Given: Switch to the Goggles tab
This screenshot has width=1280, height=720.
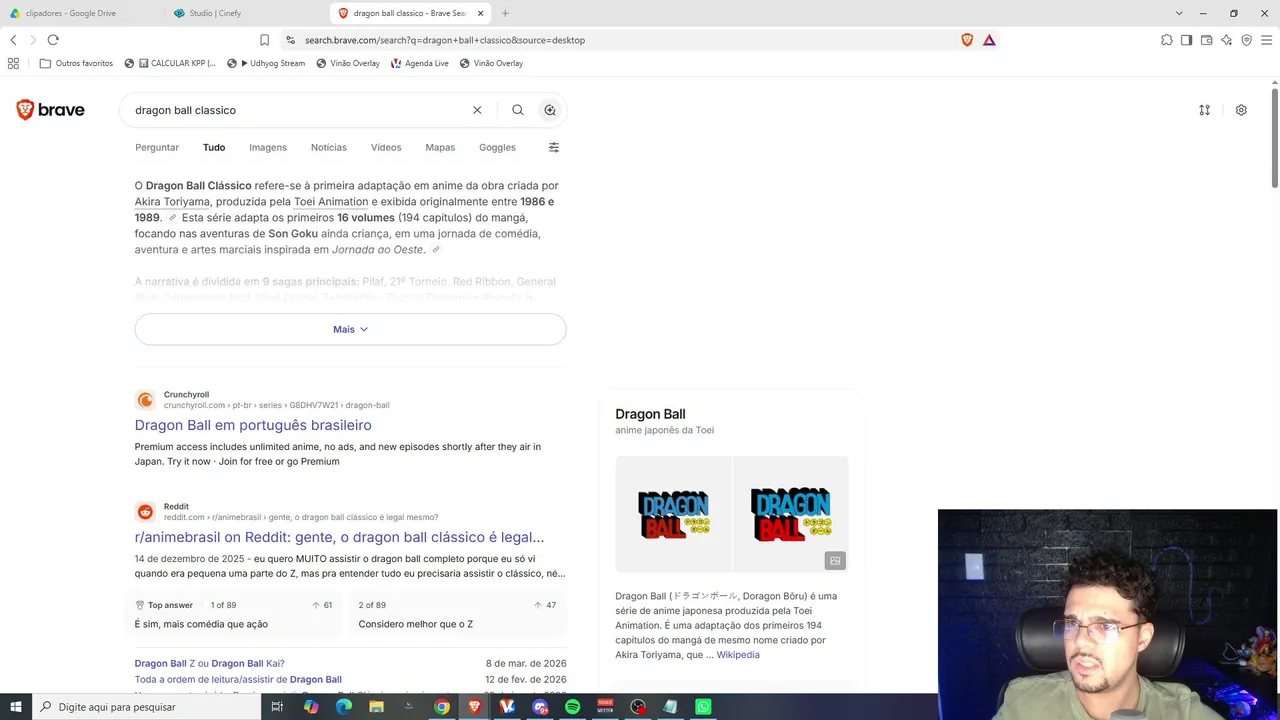Looking at the screenshot, I should tap(497, 147).
